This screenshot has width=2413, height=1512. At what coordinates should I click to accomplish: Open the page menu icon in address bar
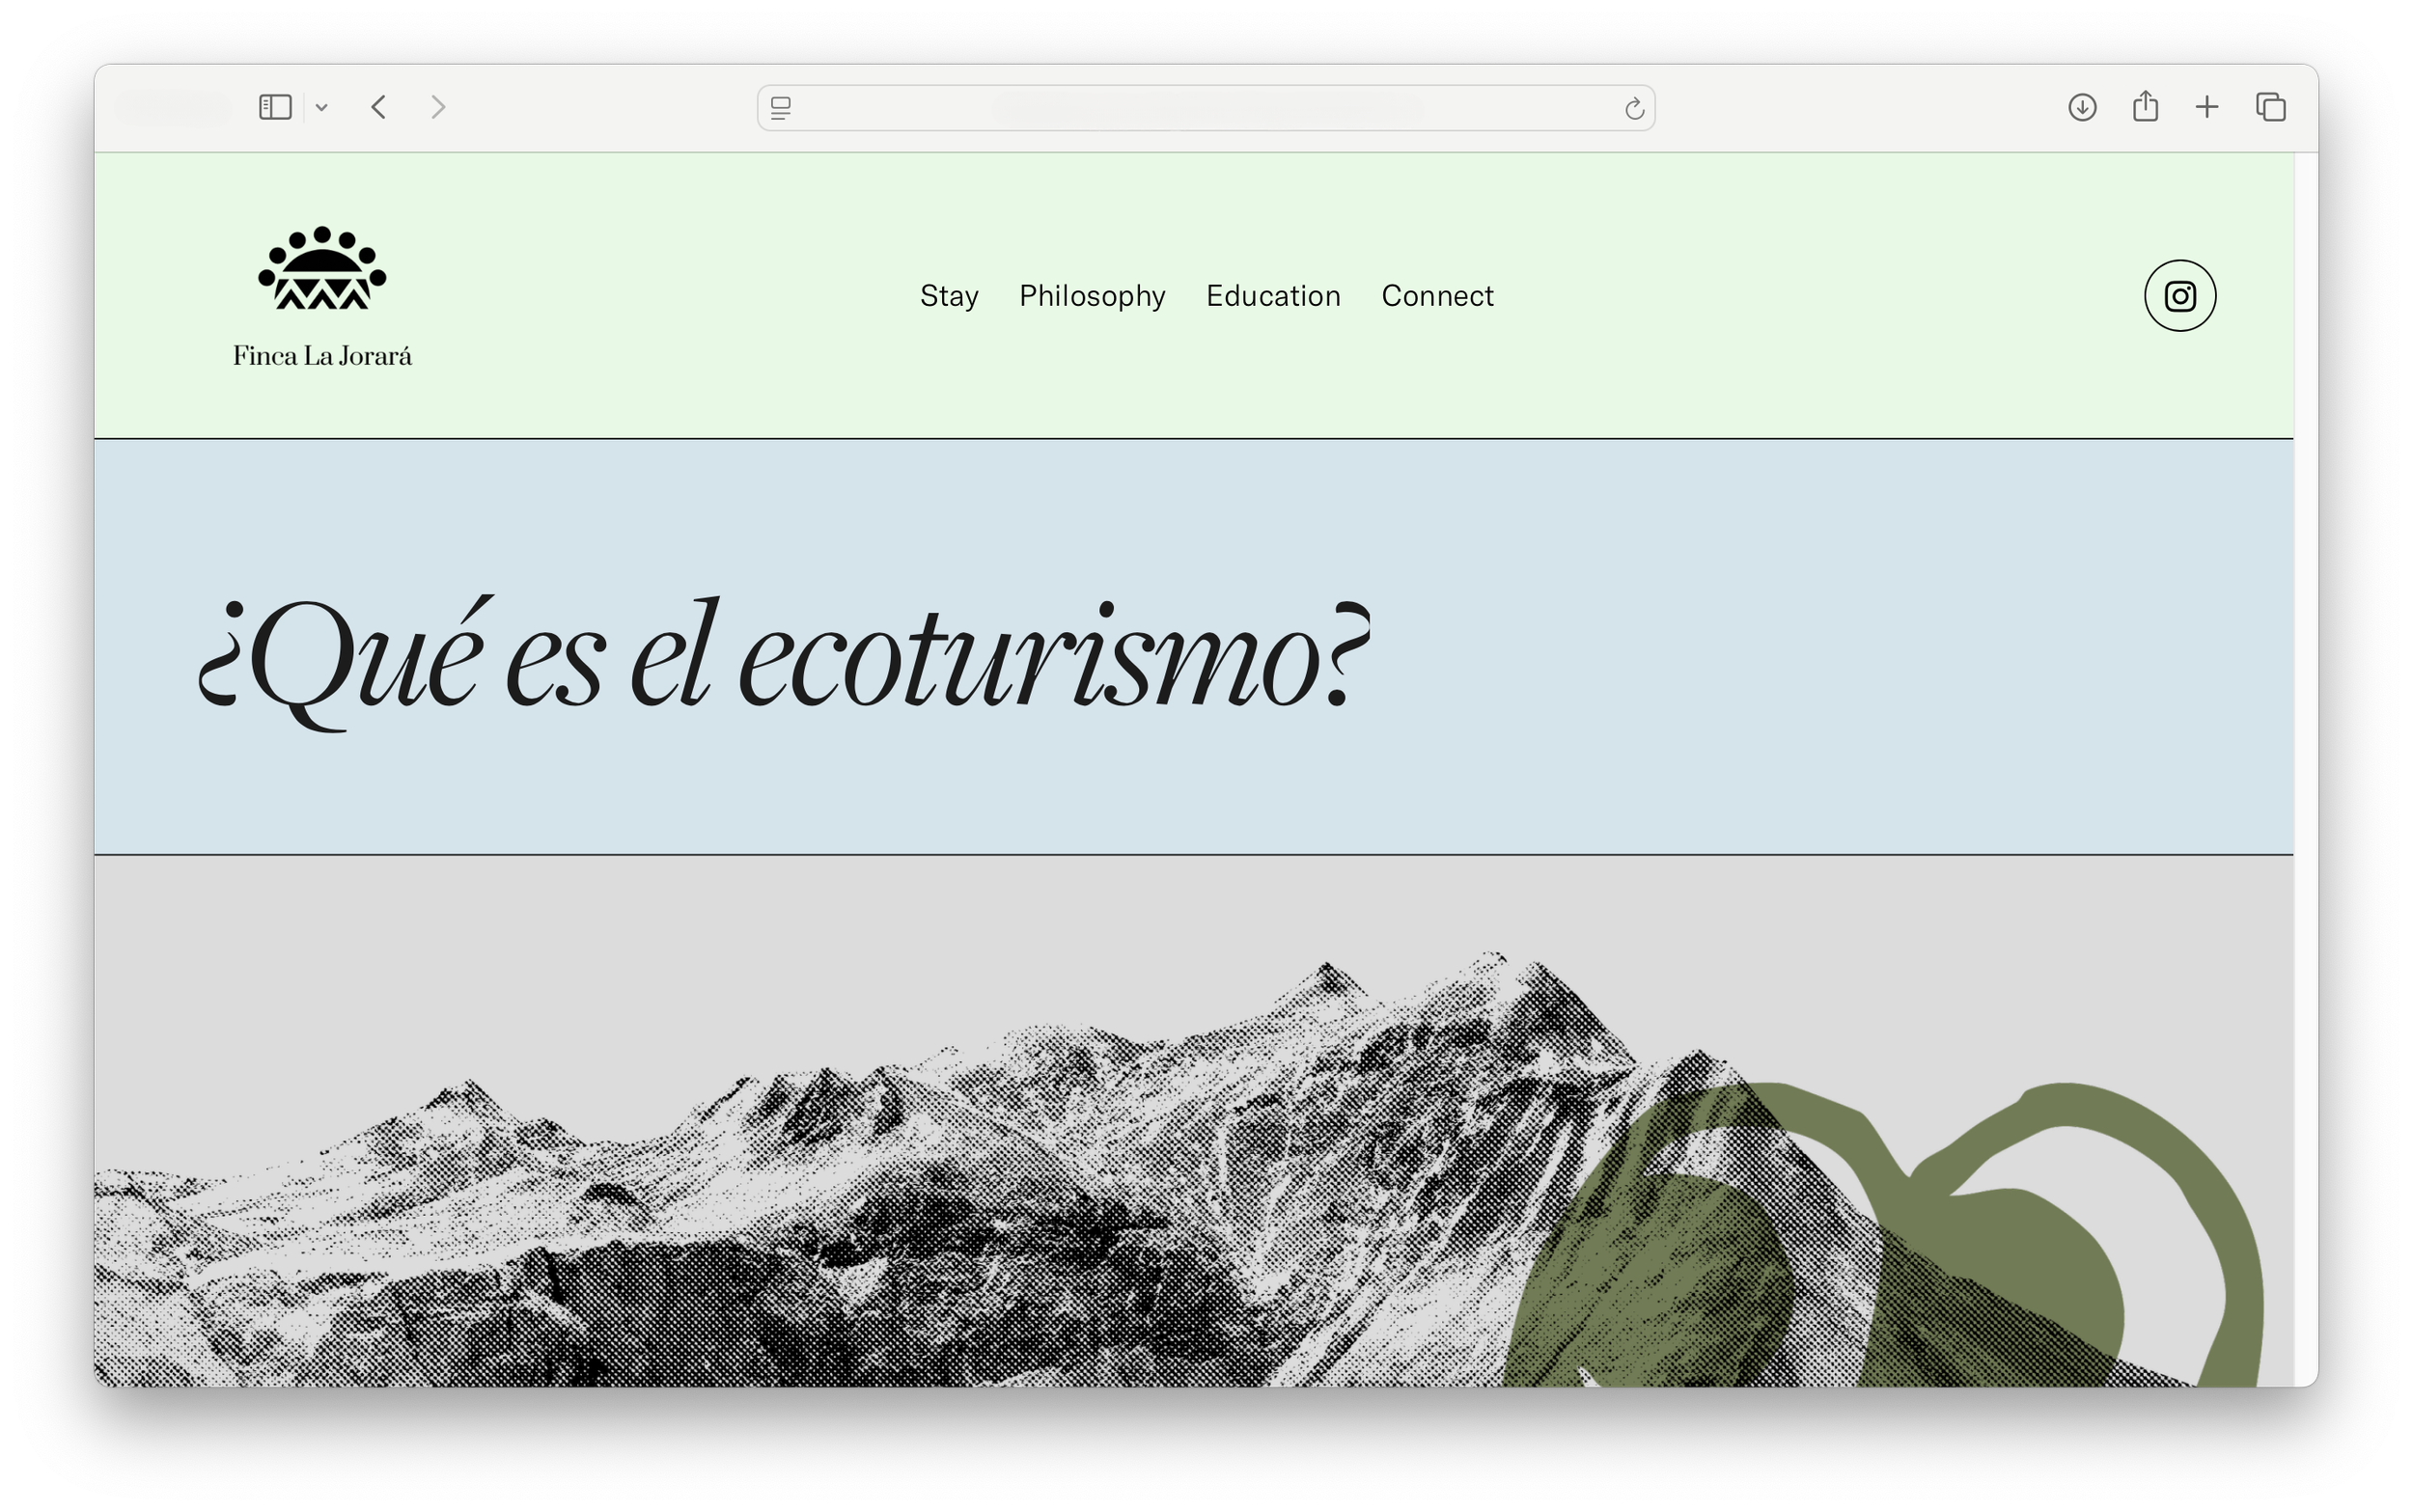pos(781,108)
